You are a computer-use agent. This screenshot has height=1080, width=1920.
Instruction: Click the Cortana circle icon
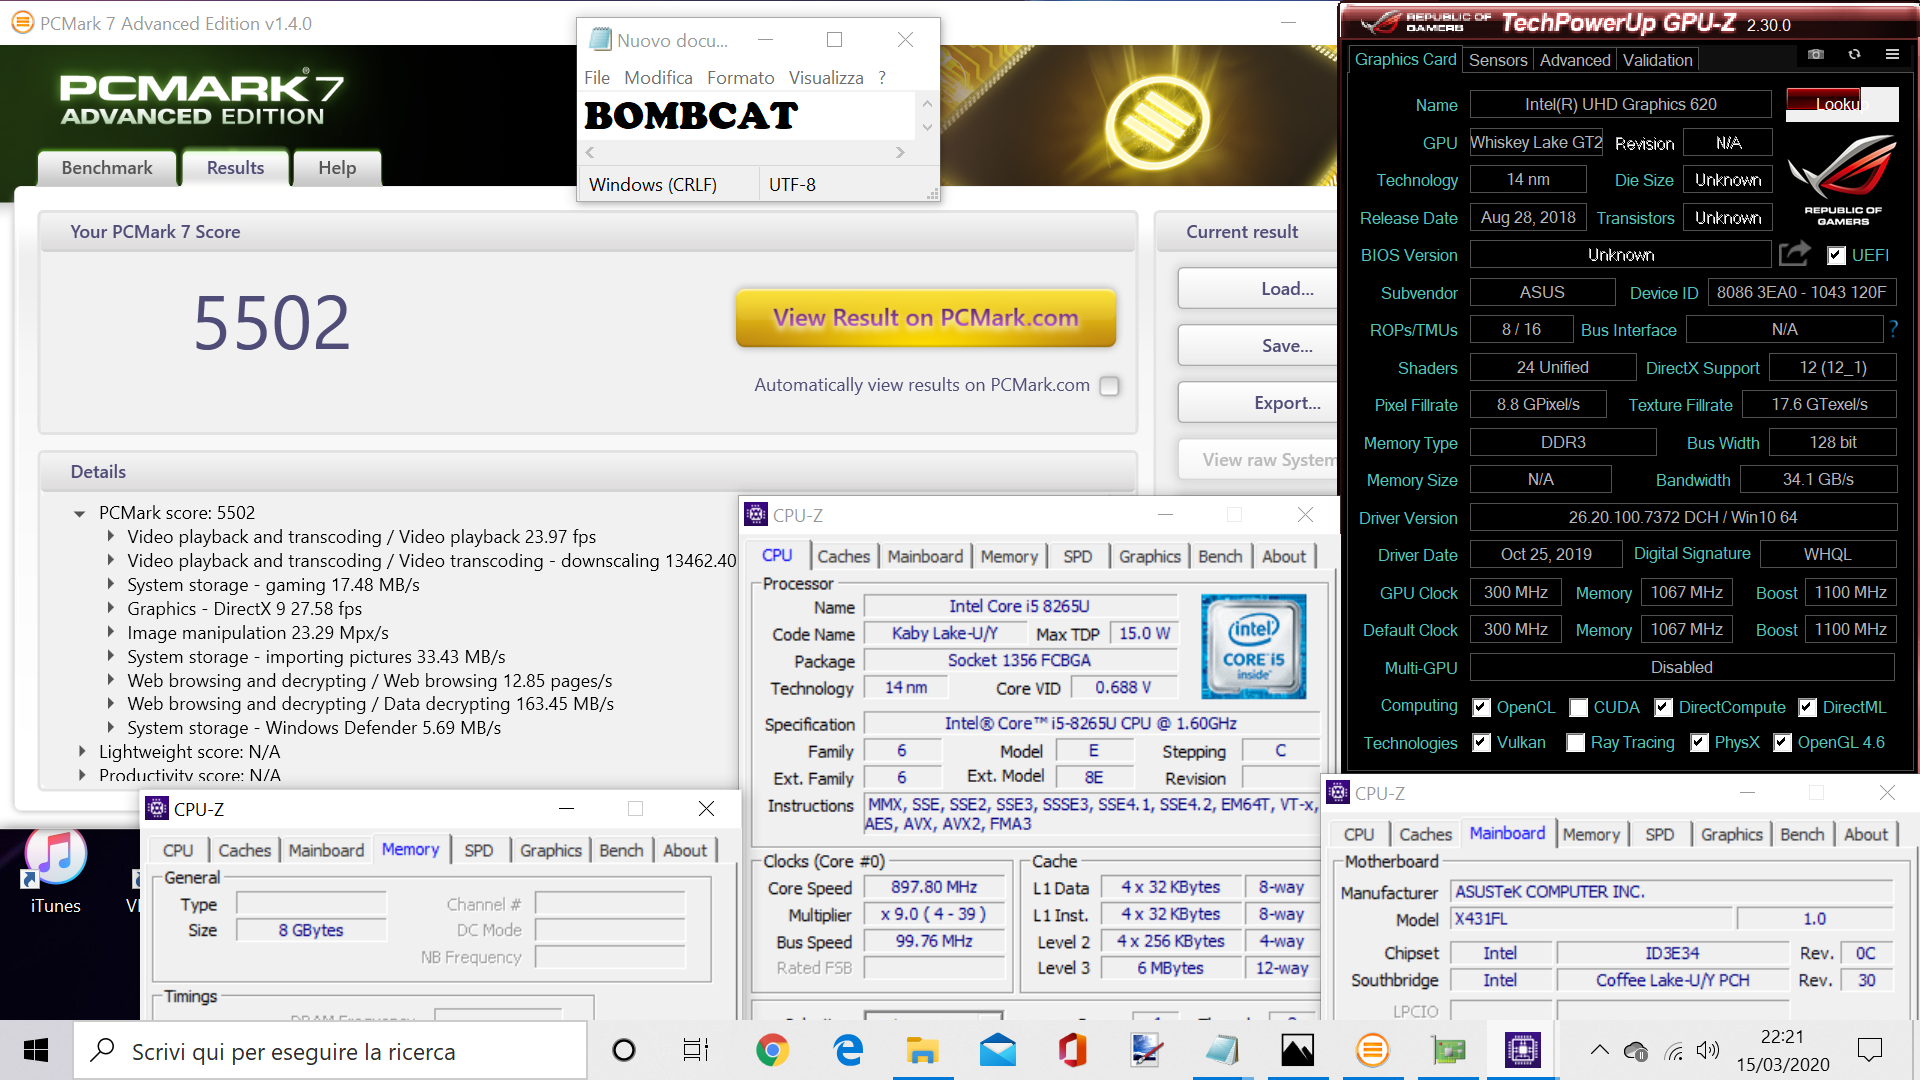click(623, 1050)
